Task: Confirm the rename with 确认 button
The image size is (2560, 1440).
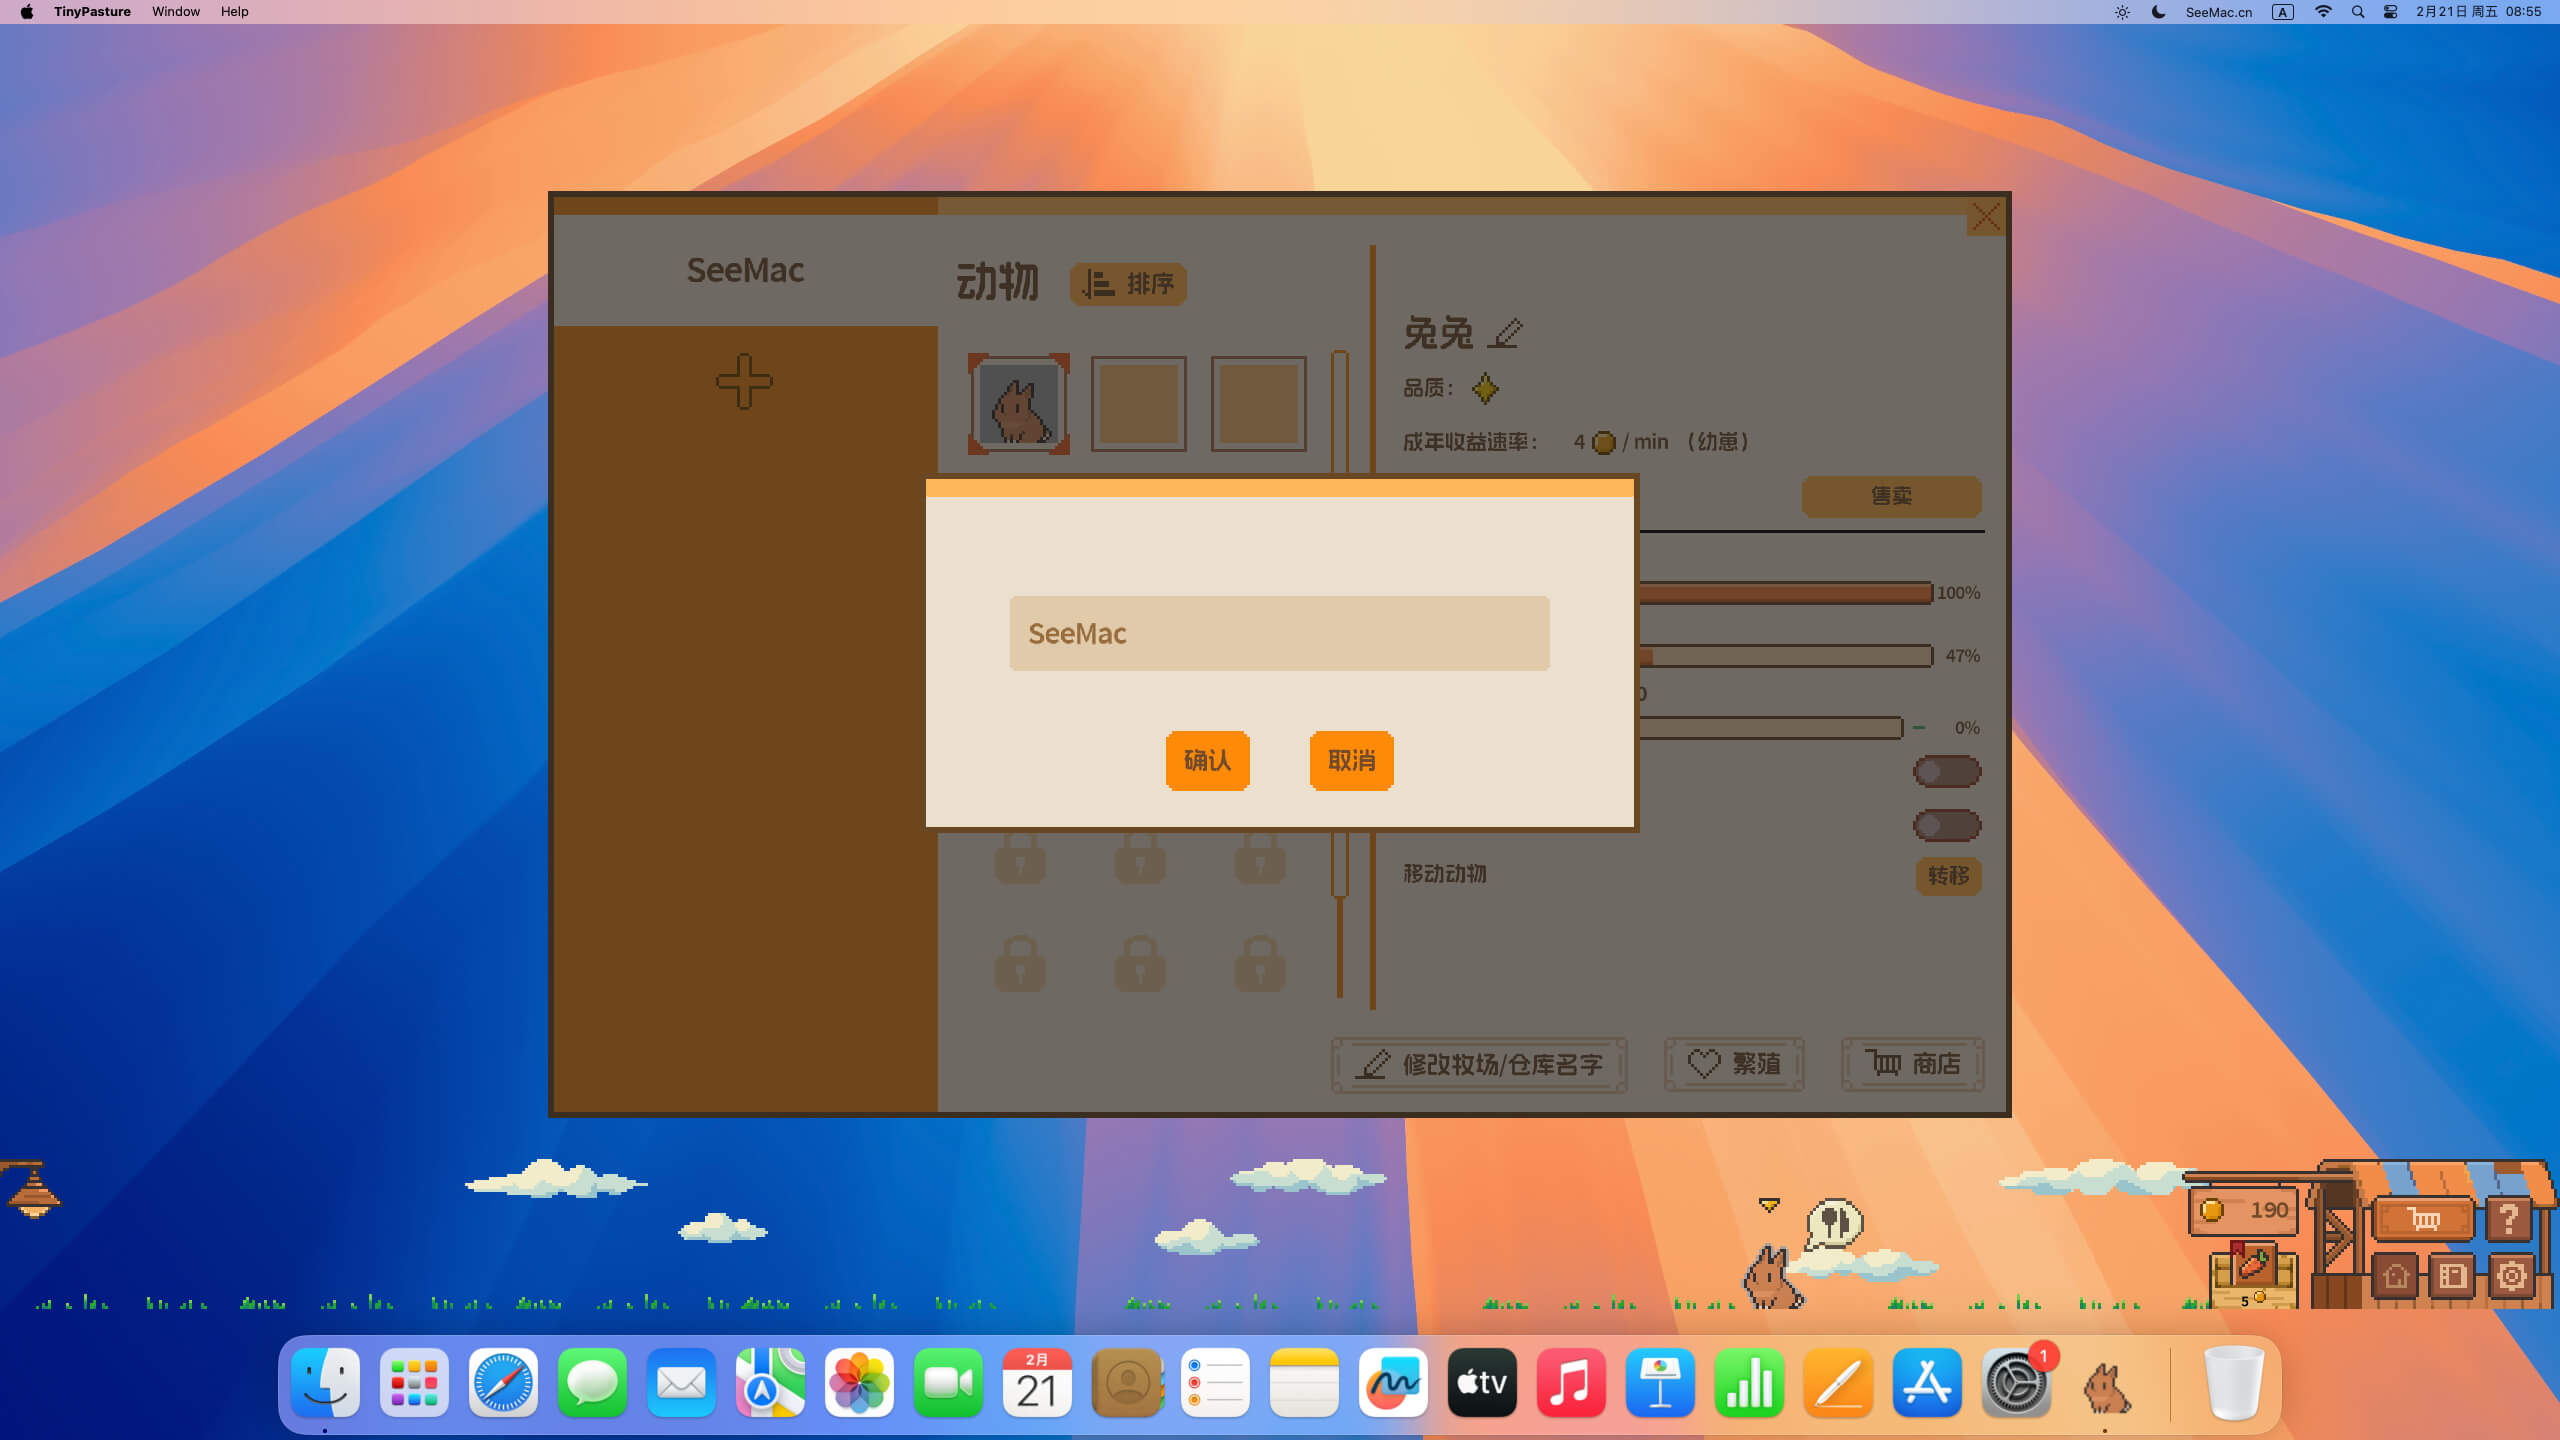Action: point(1207,760)
